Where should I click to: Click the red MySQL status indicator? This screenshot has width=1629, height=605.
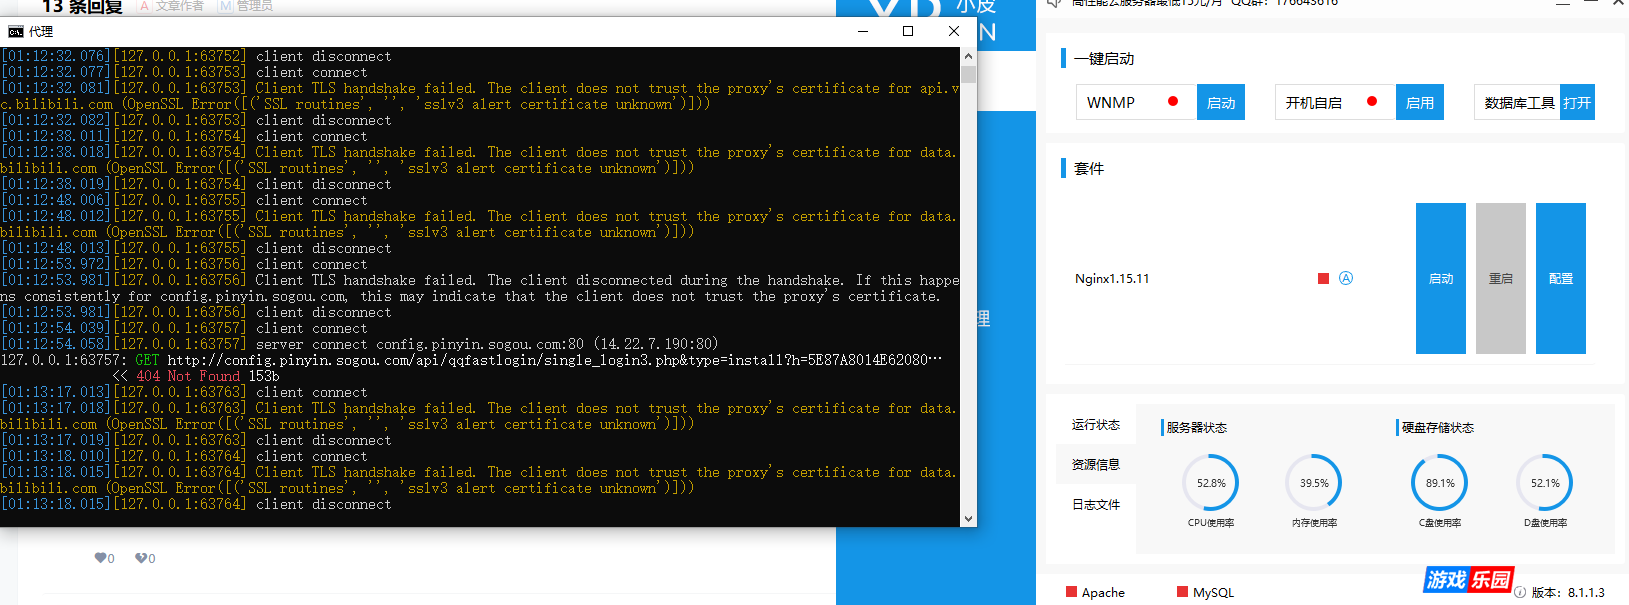[1183, 592]
